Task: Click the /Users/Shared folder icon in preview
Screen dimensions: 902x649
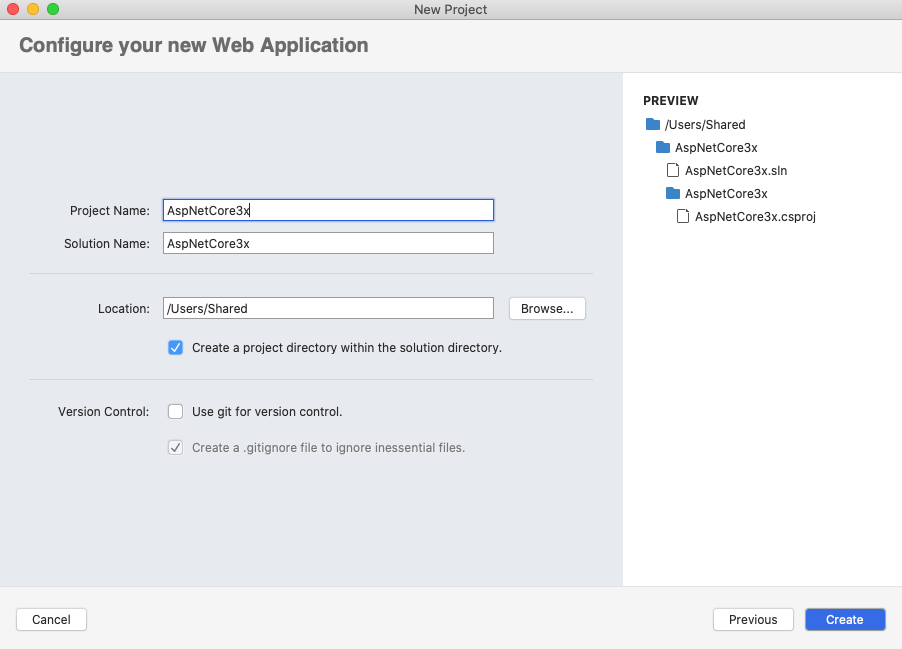Action: (651, 124)
